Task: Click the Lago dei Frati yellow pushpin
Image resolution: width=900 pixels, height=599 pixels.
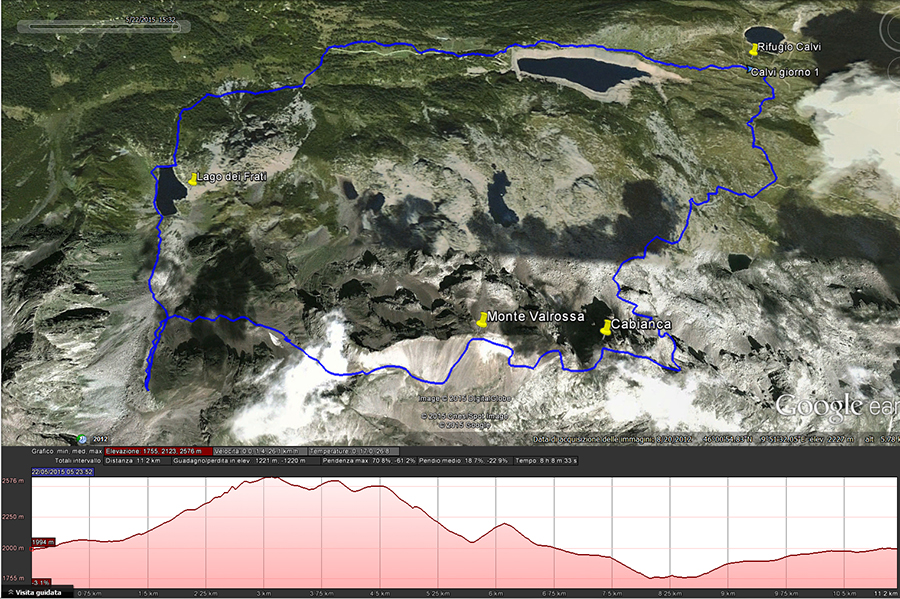Action: point(193,179)
